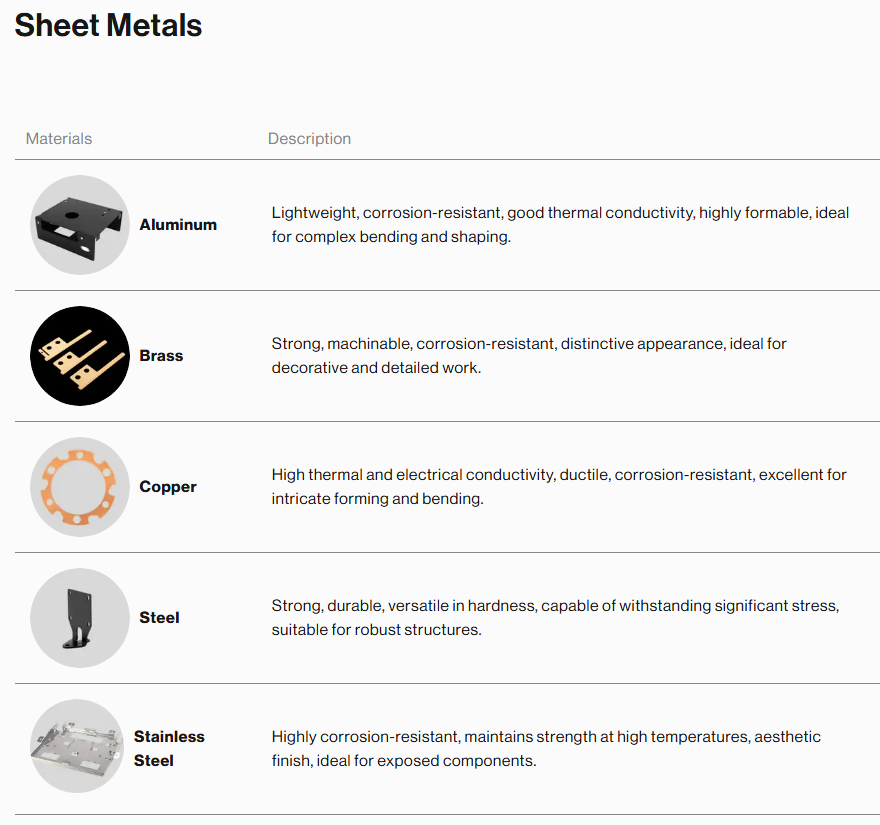Open the Brass parts image
Image resolution: width=880 pixels, height=825 pixels.
click(80, 356)
